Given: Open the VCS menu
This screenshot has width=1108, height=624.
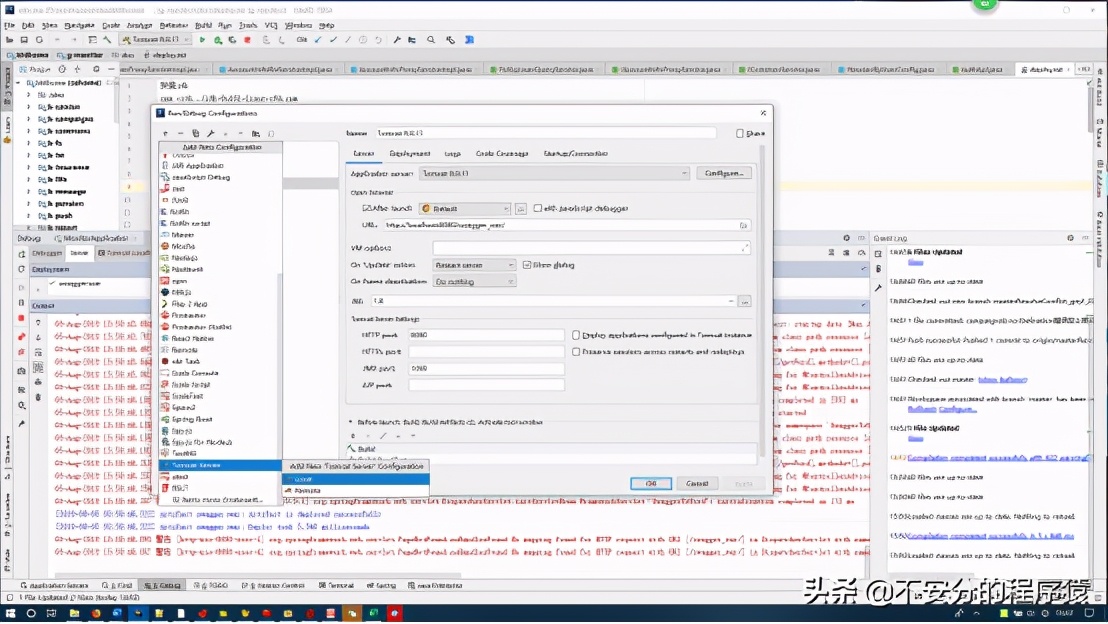Looking at the screenshot, I should 271,25.
